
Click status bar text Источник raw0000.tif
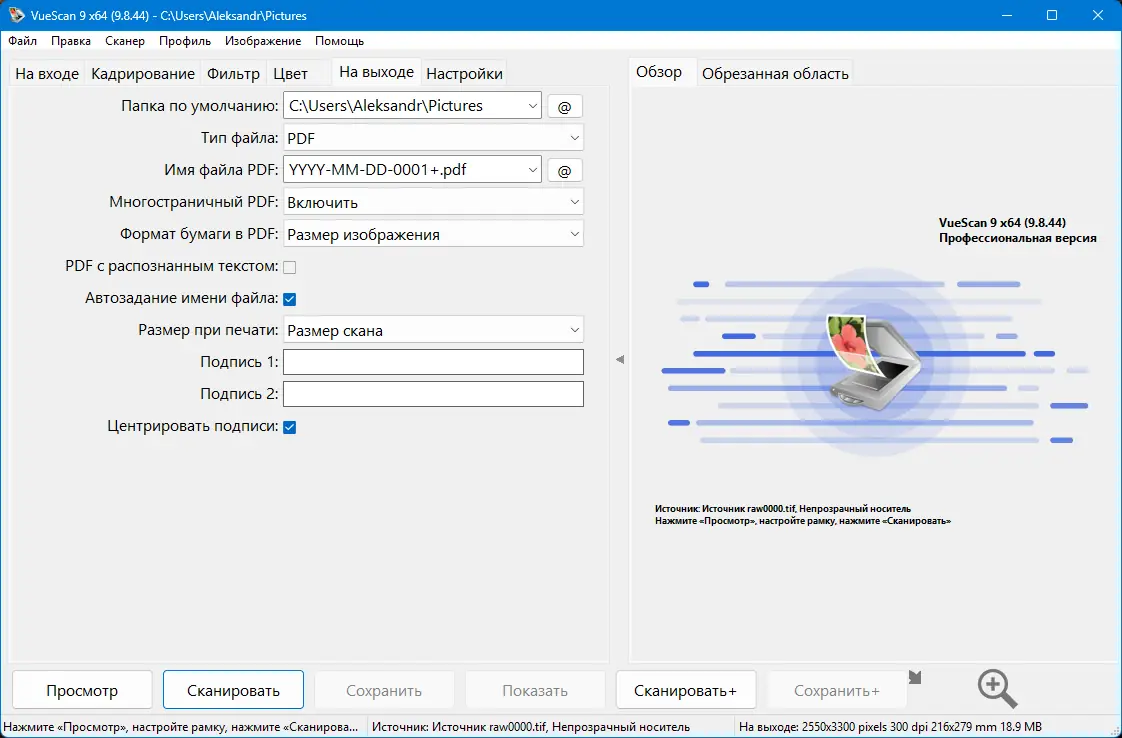(531, 727)
